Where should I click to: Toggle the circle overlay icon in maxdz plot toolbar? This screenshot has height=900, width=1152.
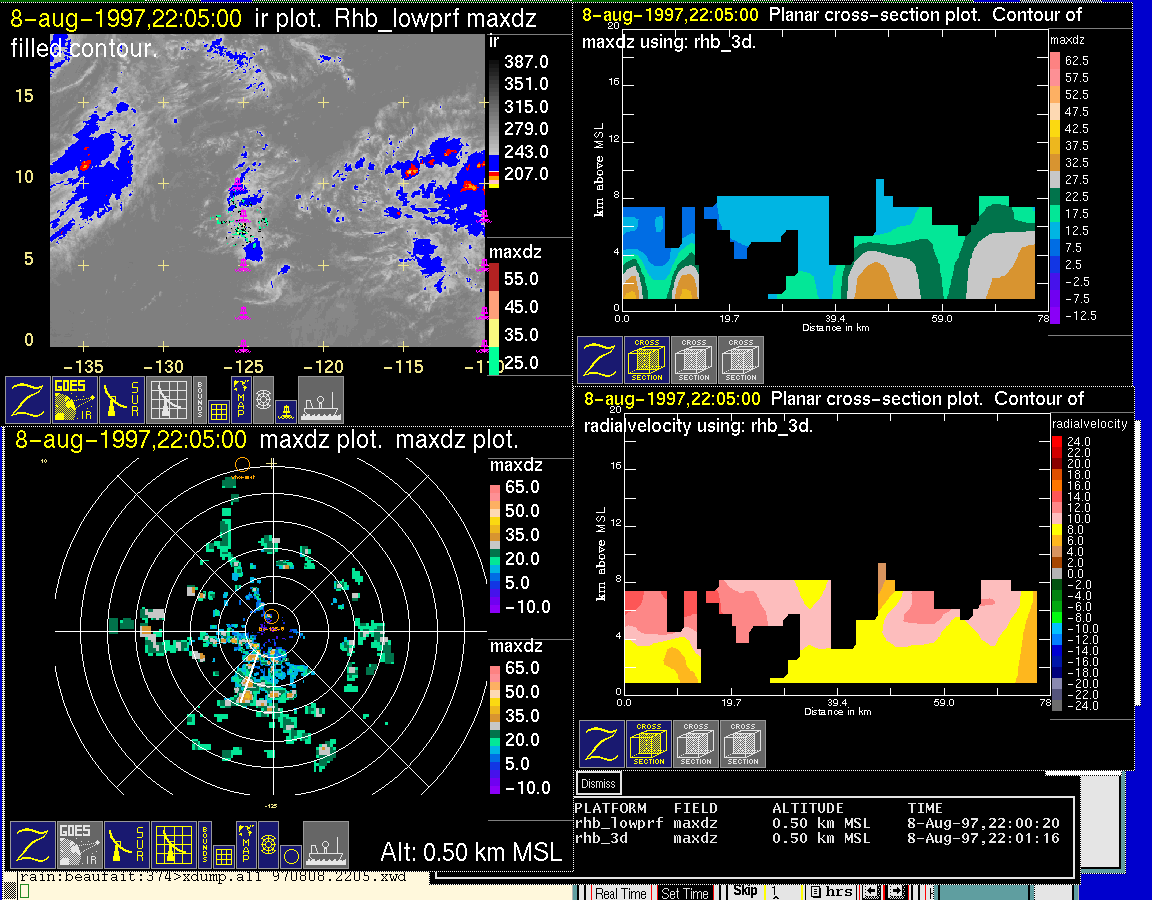[289, 856]
